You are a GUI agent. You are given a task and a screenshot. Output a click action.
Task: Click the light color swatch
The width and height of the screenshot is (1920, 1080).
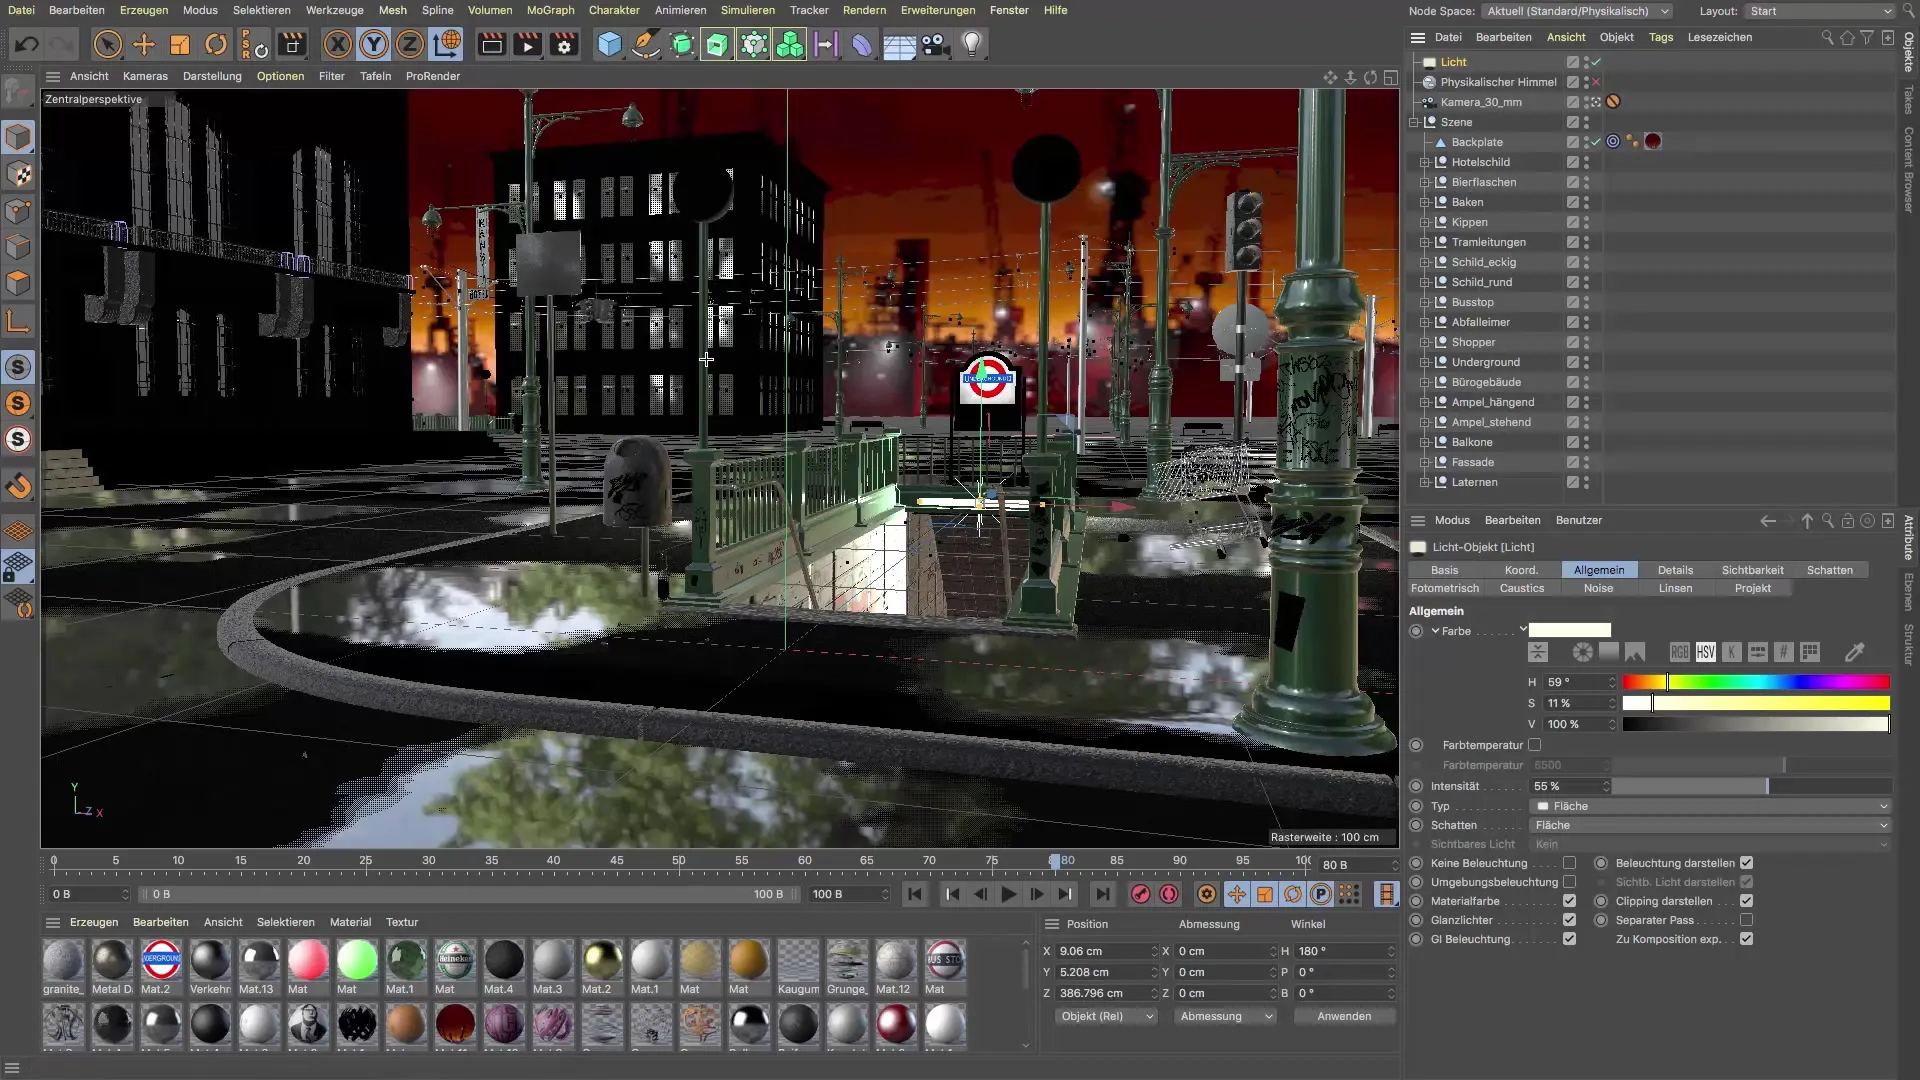(x=1569, y=630)
